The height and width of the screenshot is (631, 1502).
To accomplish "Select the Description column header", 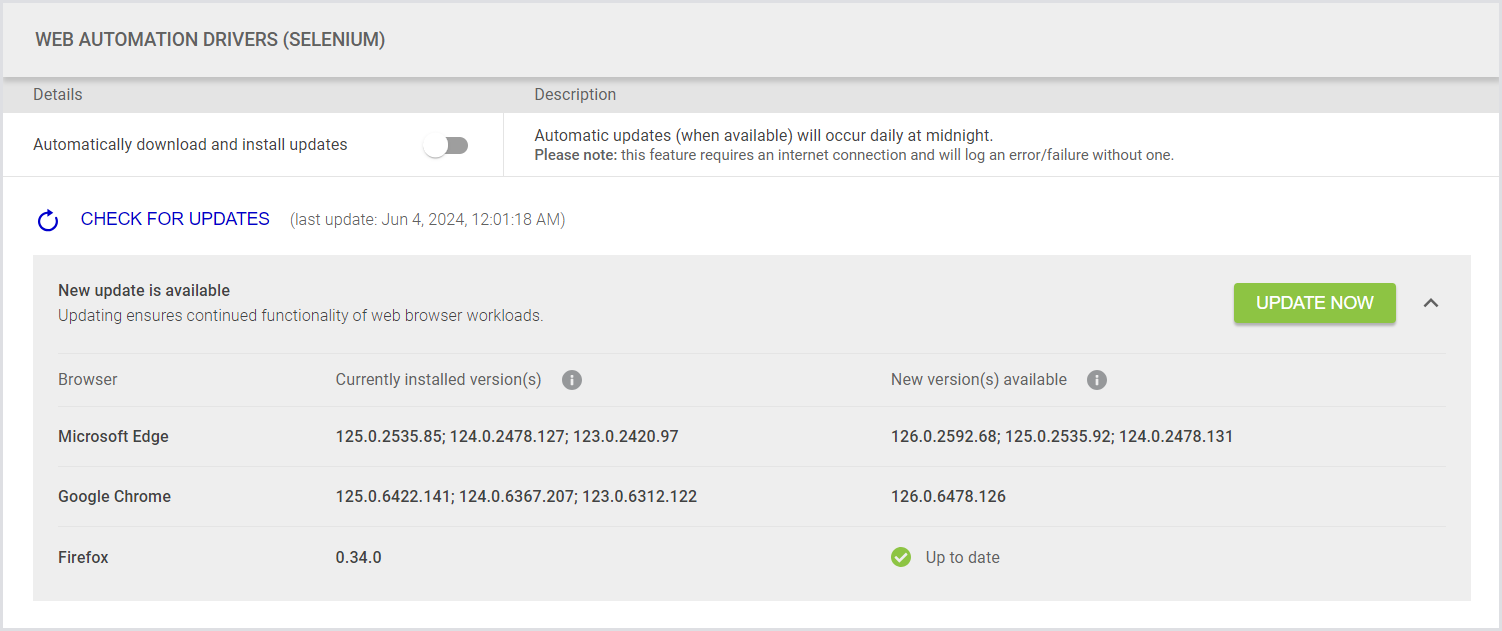I will click(x=575, y=95).
